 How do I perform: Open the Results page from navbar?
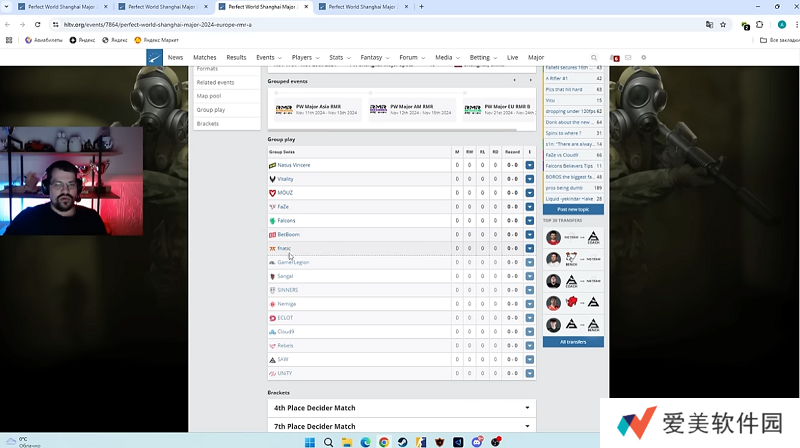point(236,58)
